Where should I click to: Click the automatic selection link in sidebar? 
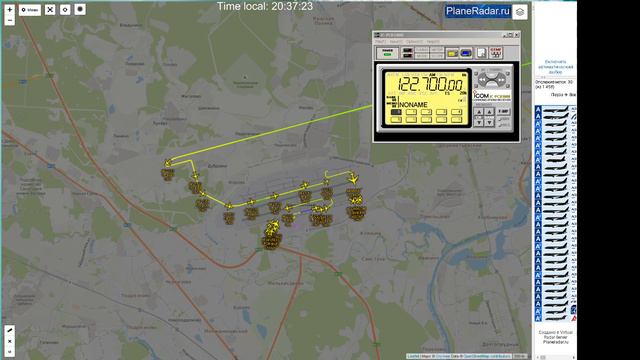click(x=556, y=67)
